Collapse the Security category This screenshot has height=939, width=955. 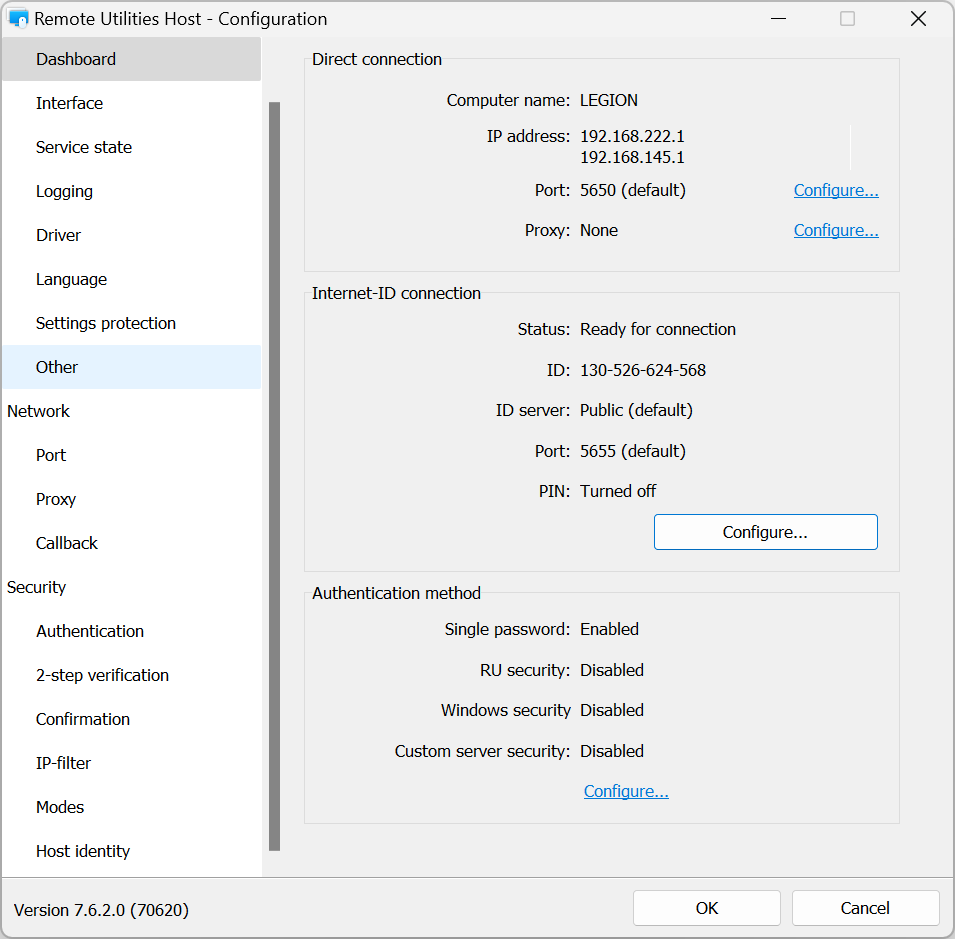click(37, 587)
